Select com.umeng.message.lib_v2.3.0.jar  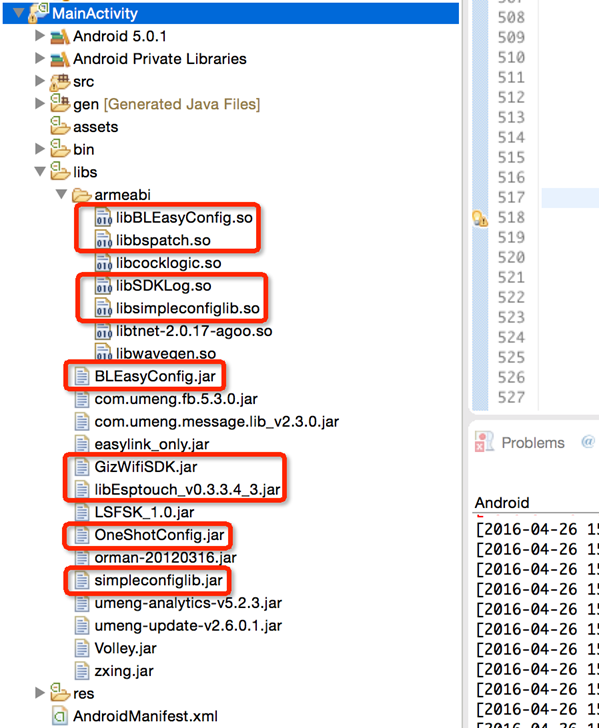click(x=216, y=422)
